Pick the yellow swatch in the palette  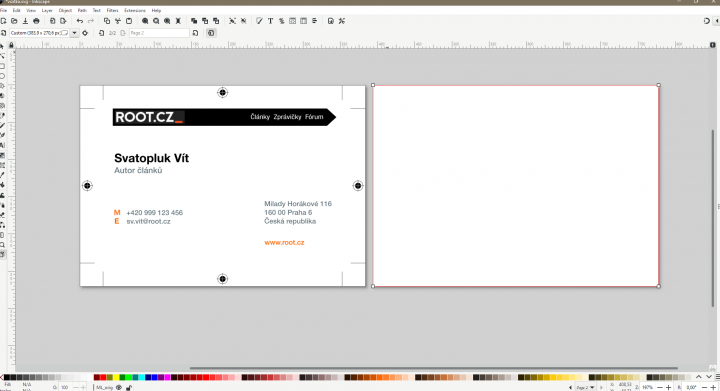[116, 377]
